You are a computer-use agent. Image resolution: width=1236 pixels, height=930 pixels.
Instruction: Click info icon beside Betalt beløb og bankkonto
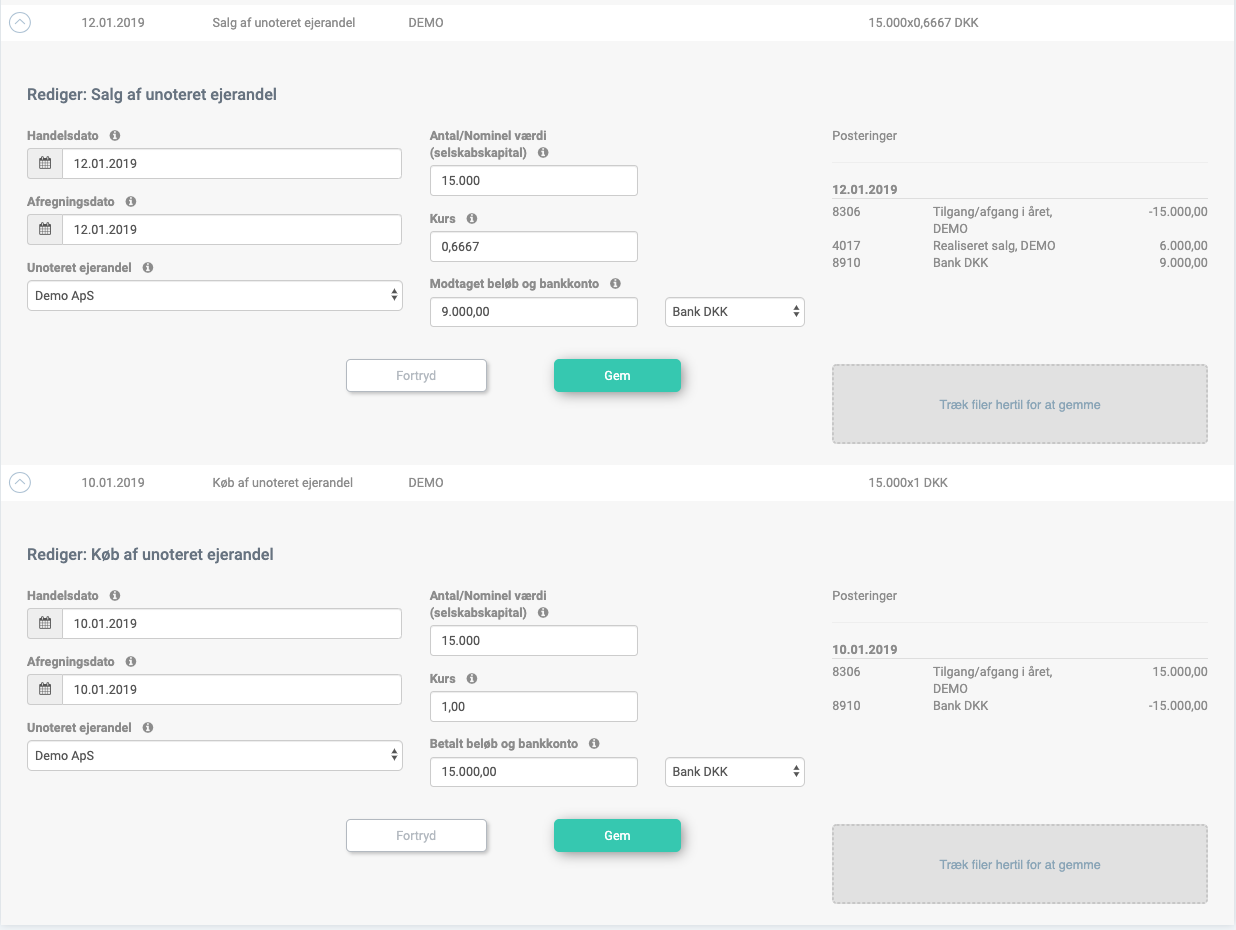(594, 744)
